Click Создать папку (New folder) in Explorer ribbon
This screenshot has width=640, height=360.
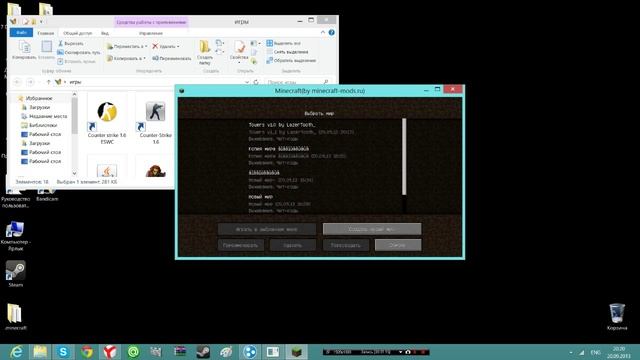[x=204, y=53]
